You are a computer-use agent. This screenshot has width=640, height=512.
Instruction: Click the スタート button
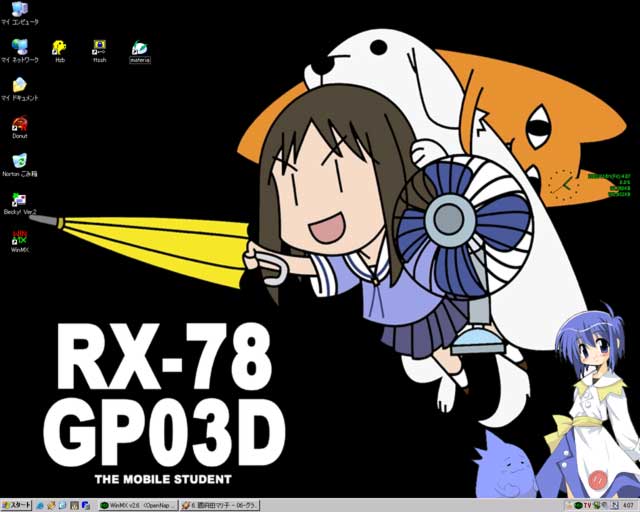[17, 505]
